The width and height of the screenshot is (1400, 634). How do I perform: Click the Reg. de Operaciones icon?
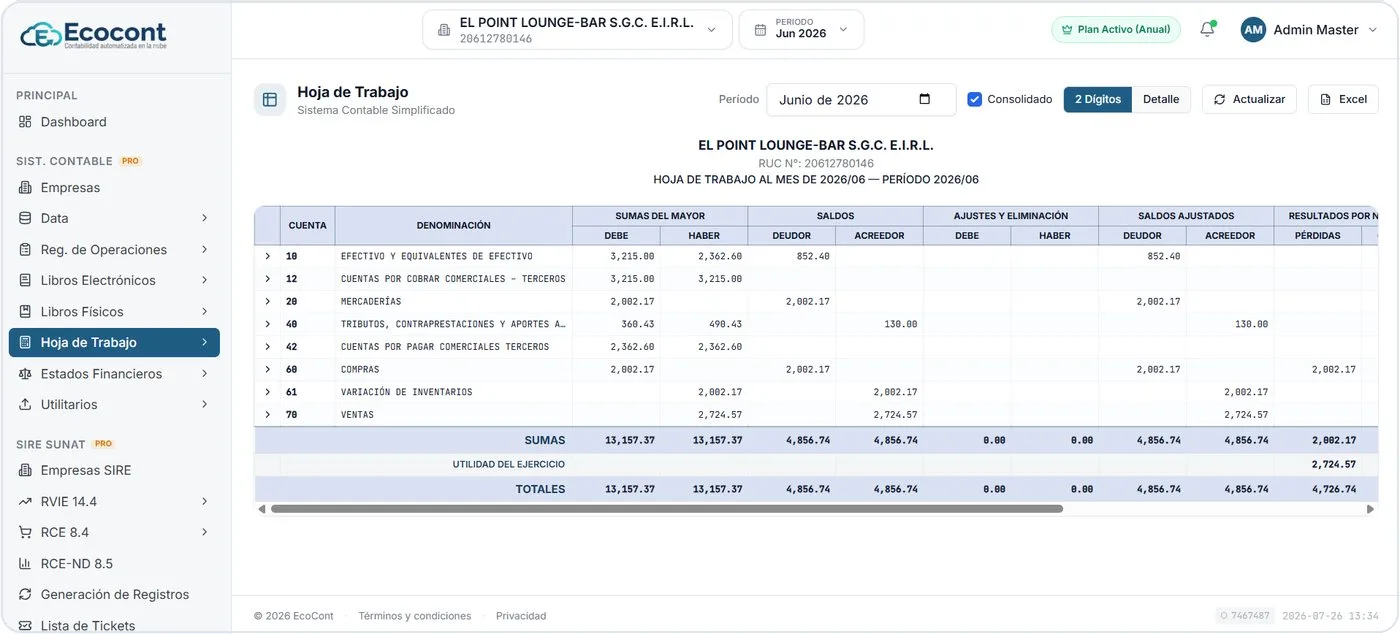(25, 250)
